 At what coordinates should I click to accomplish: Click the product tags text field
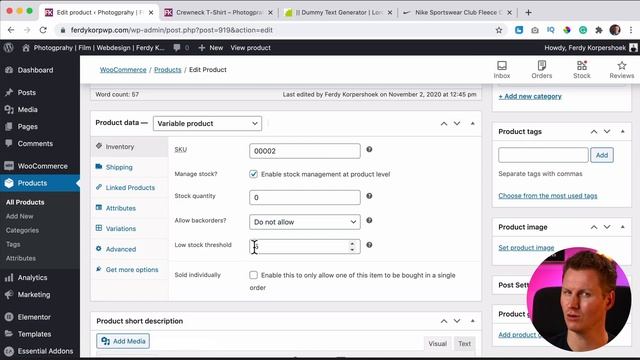pos(543,155)
